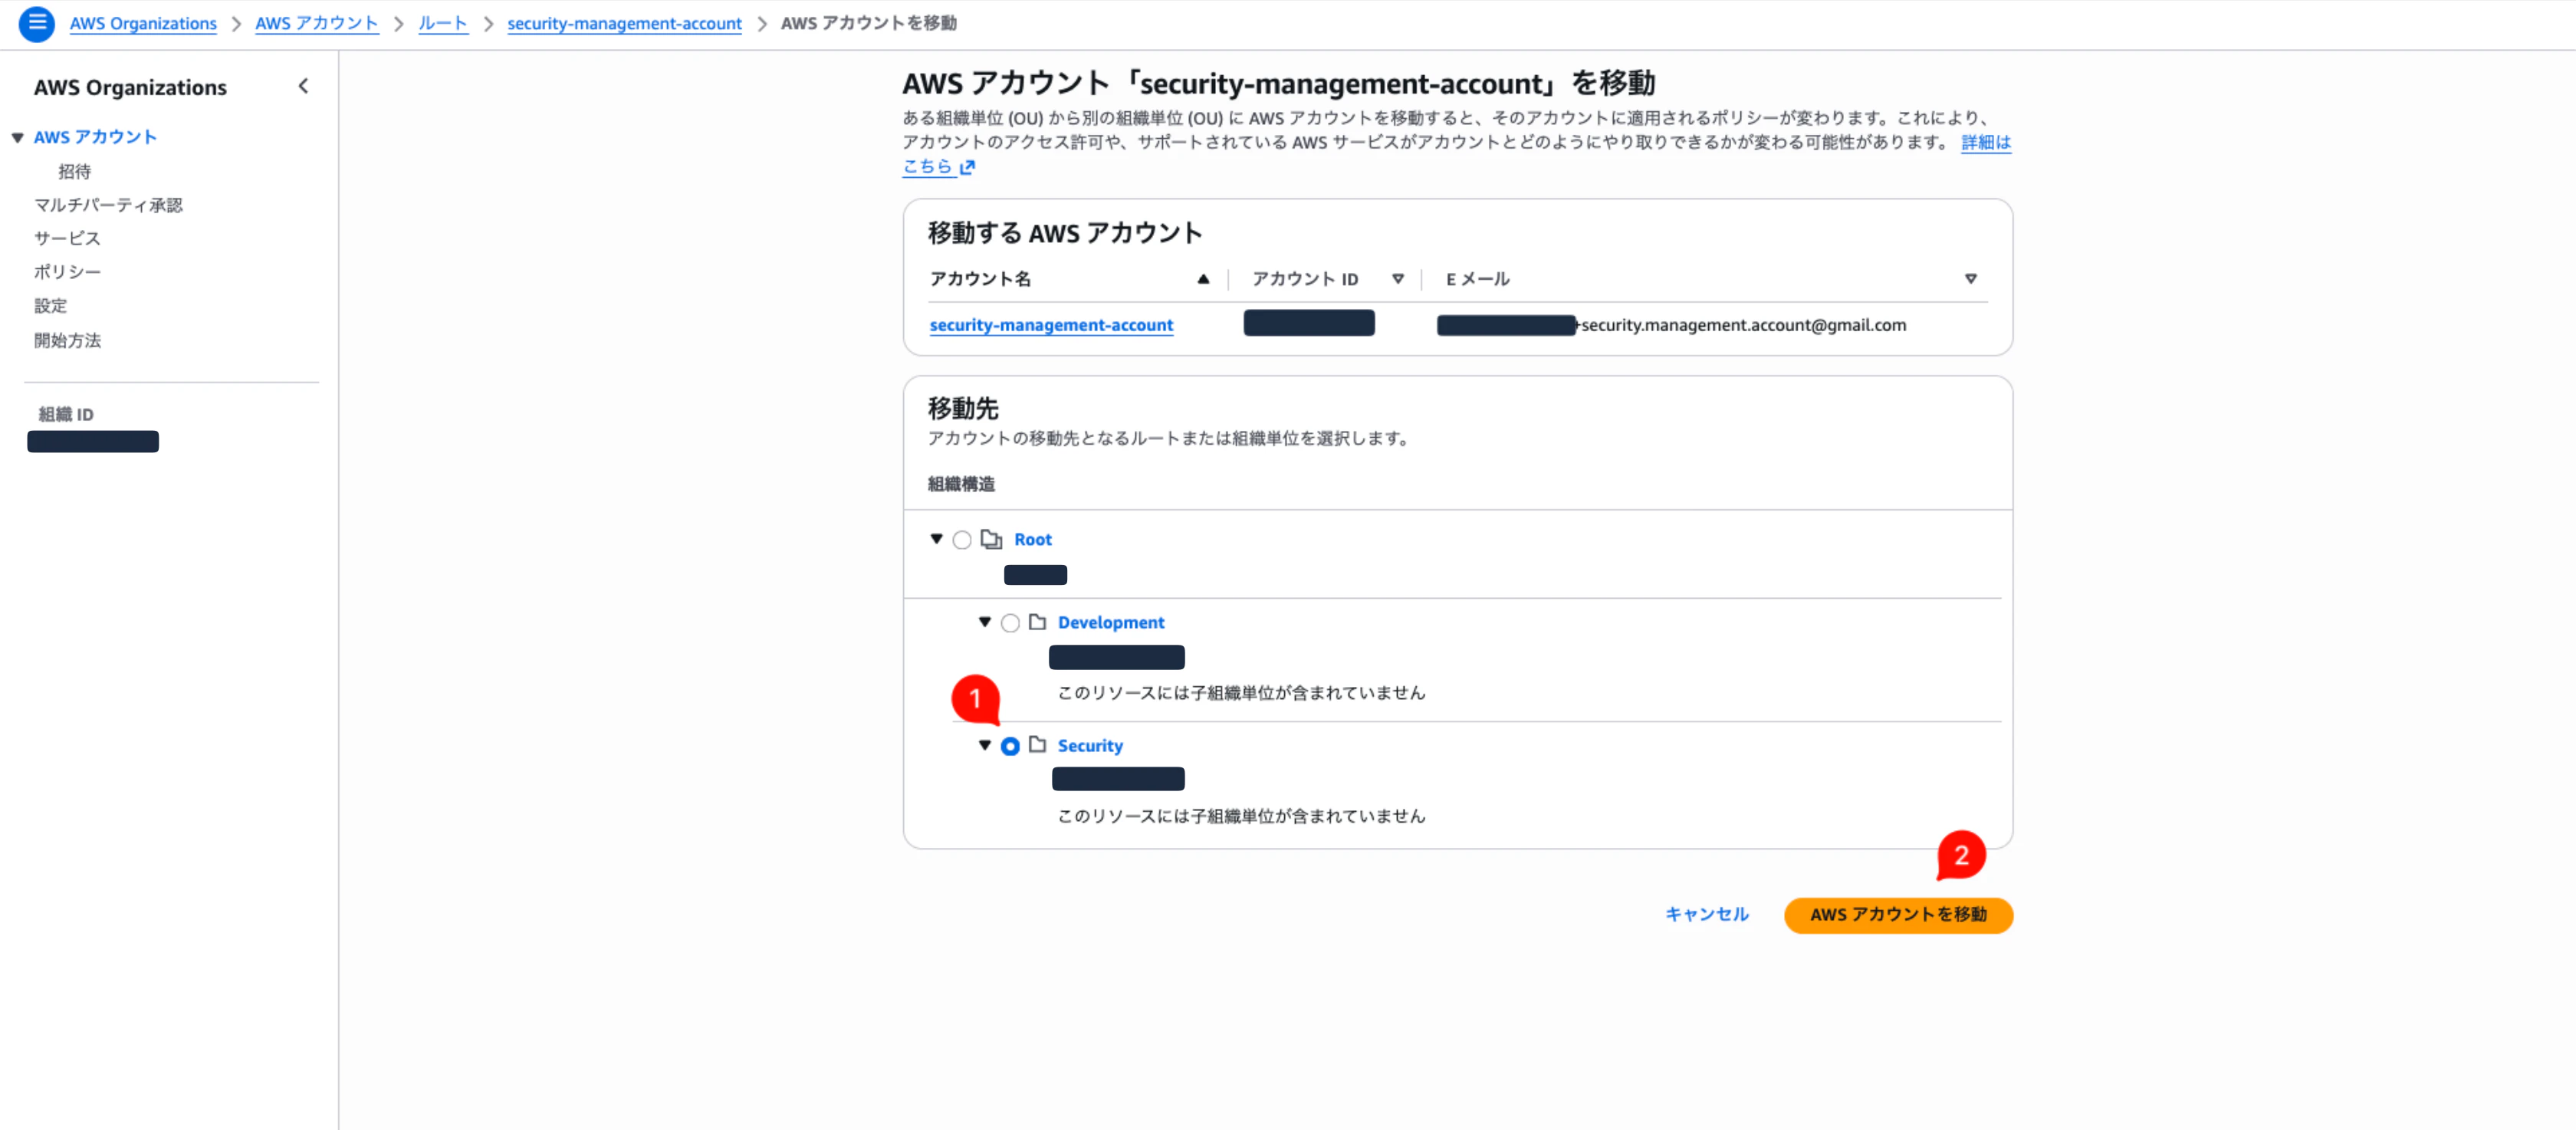This screenshot has width=2576, height=1130.
Task: Click the folder icon next to Root
Action: pyautogui.click(x=993, y=539)
